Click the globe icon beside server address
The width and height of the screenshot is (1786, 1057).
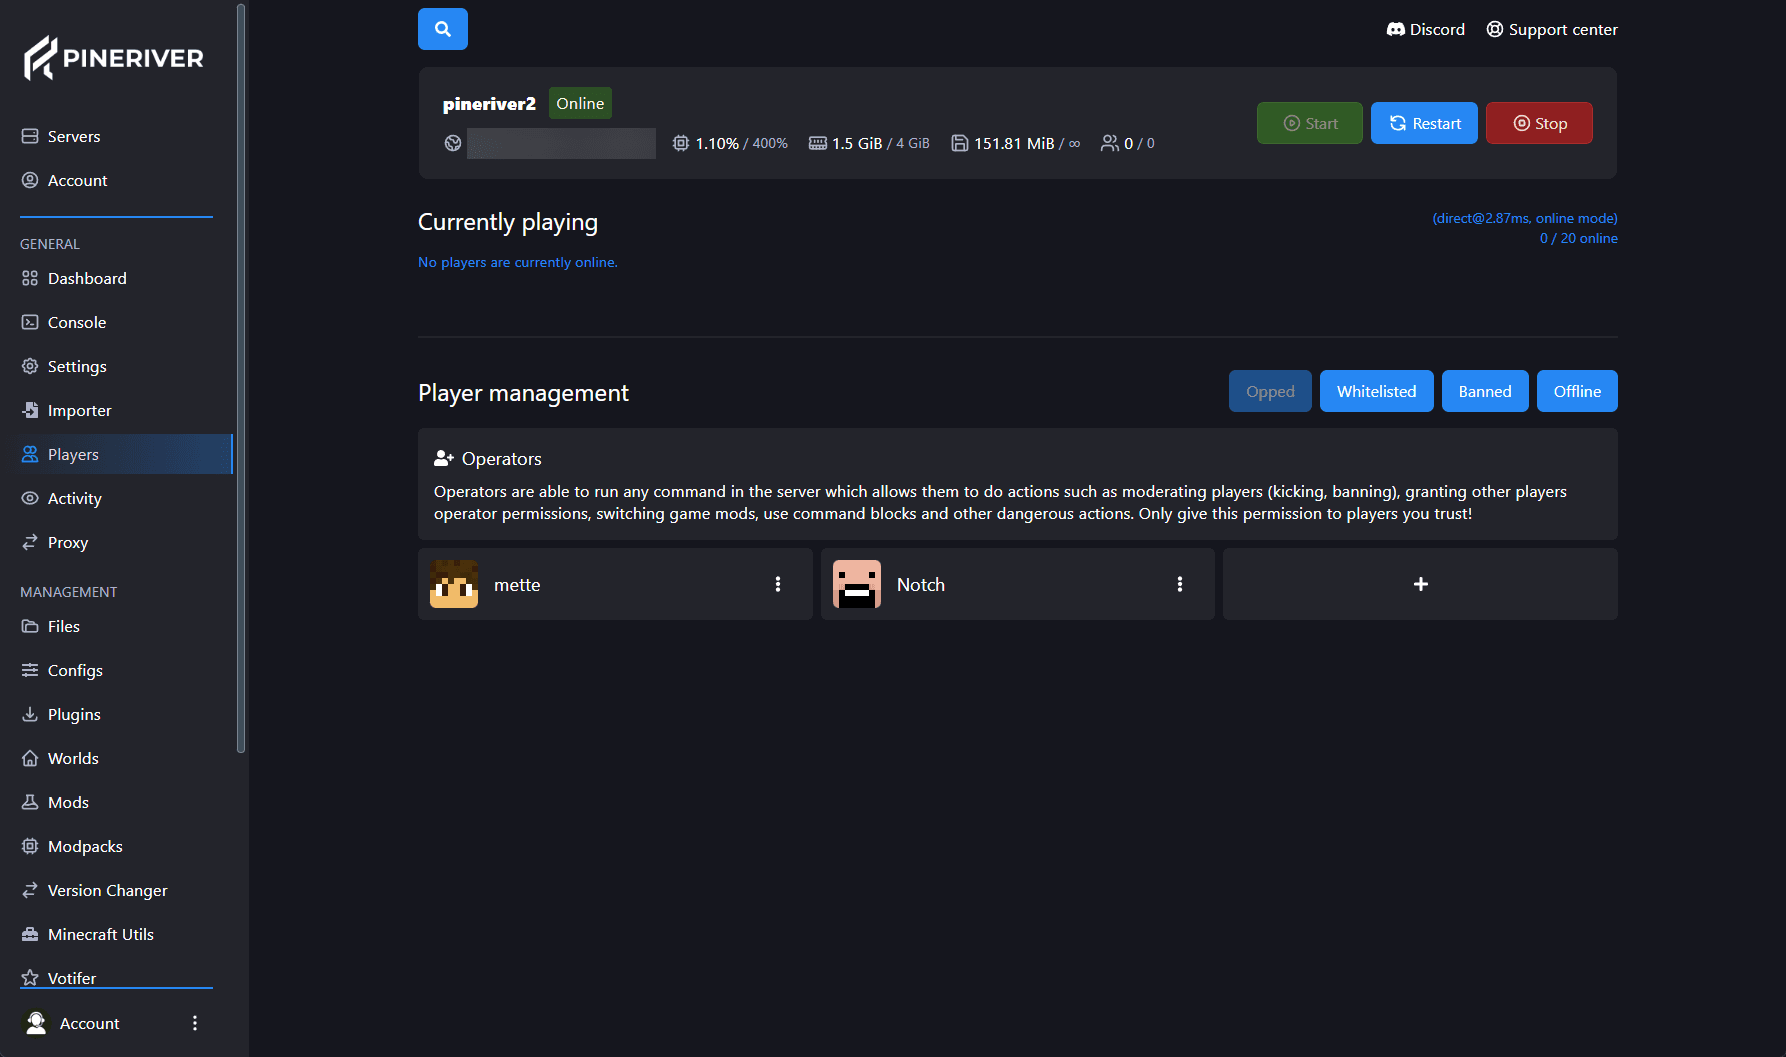point(453,143)
